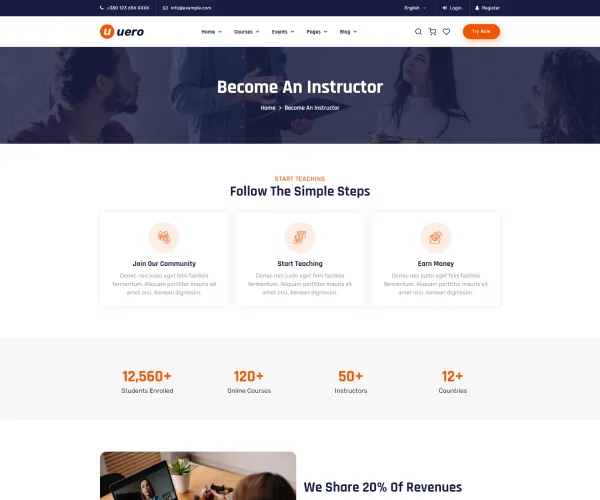Screen dimensions: 600x500
Task: Click the Login link
Action: point(452,8)
